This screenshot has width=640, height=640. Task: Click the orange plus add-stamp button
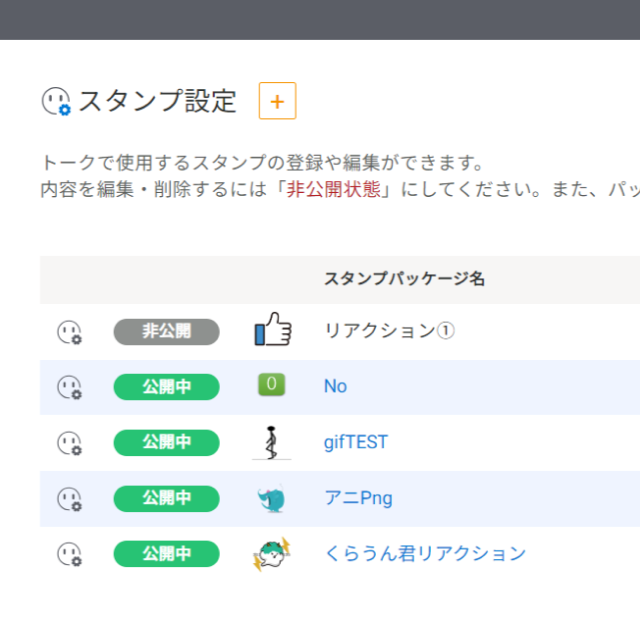click(277, 101)
